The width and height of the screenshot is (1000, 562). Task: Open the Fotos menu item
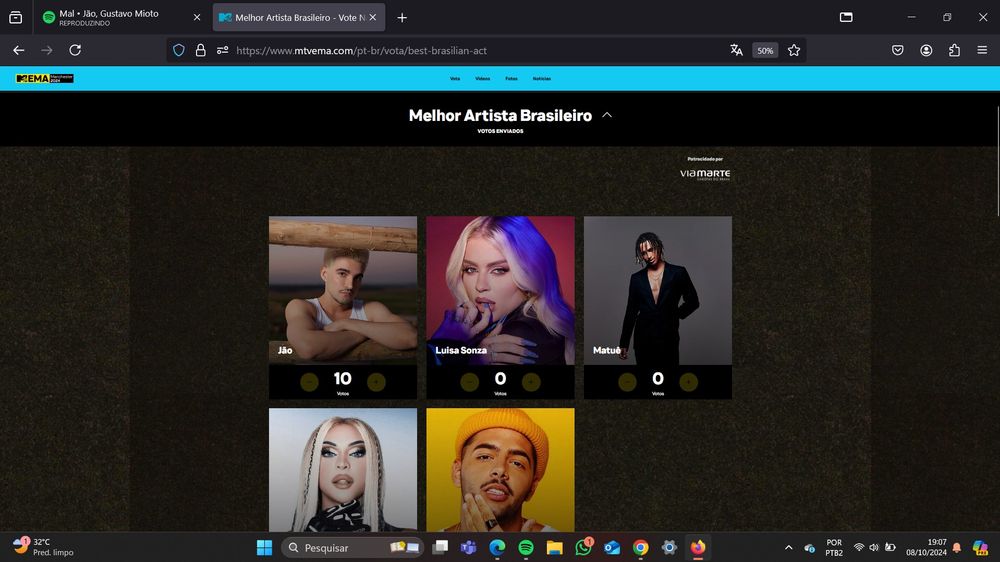pyautogui.click(x=511, y=78)
